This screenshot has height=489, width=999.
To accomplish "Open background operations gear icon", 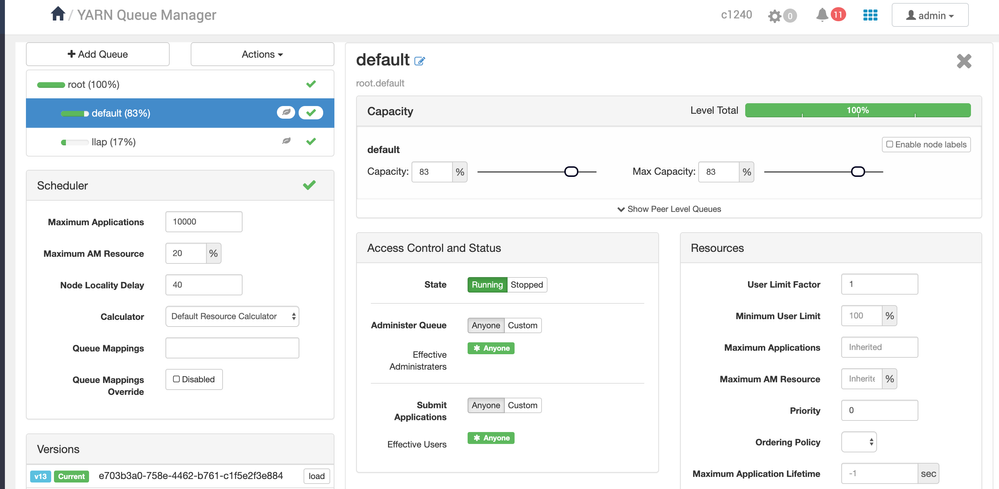I will [775, 16].
